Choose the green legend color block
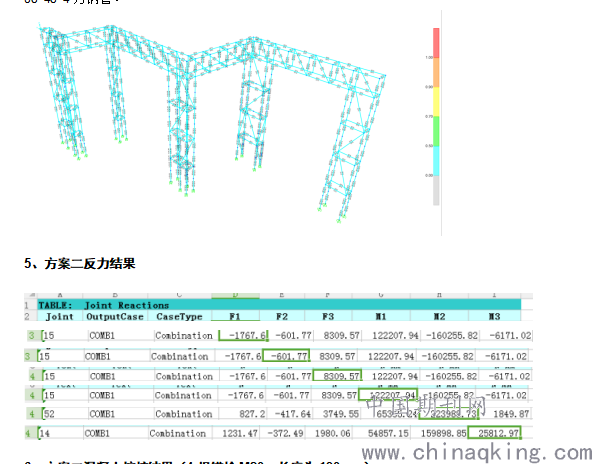Viewport: 592px width, 464px height. (436, 131)
